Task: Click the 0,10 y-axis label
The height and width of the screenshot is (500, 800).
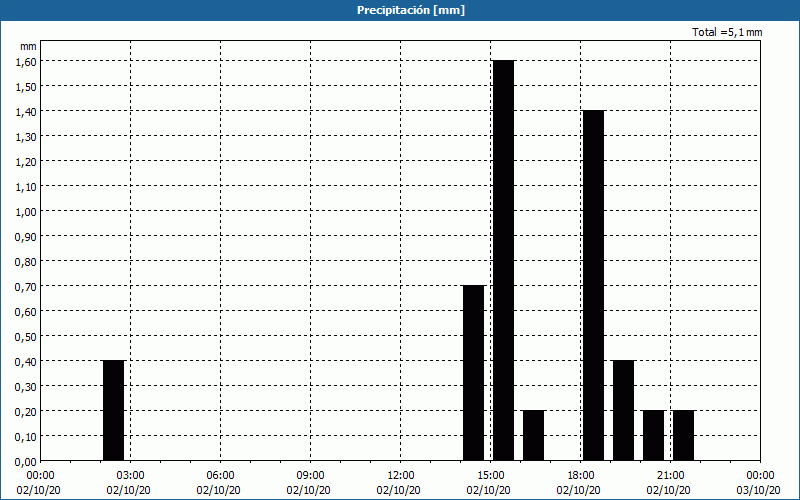Action: tap(26, 437)
